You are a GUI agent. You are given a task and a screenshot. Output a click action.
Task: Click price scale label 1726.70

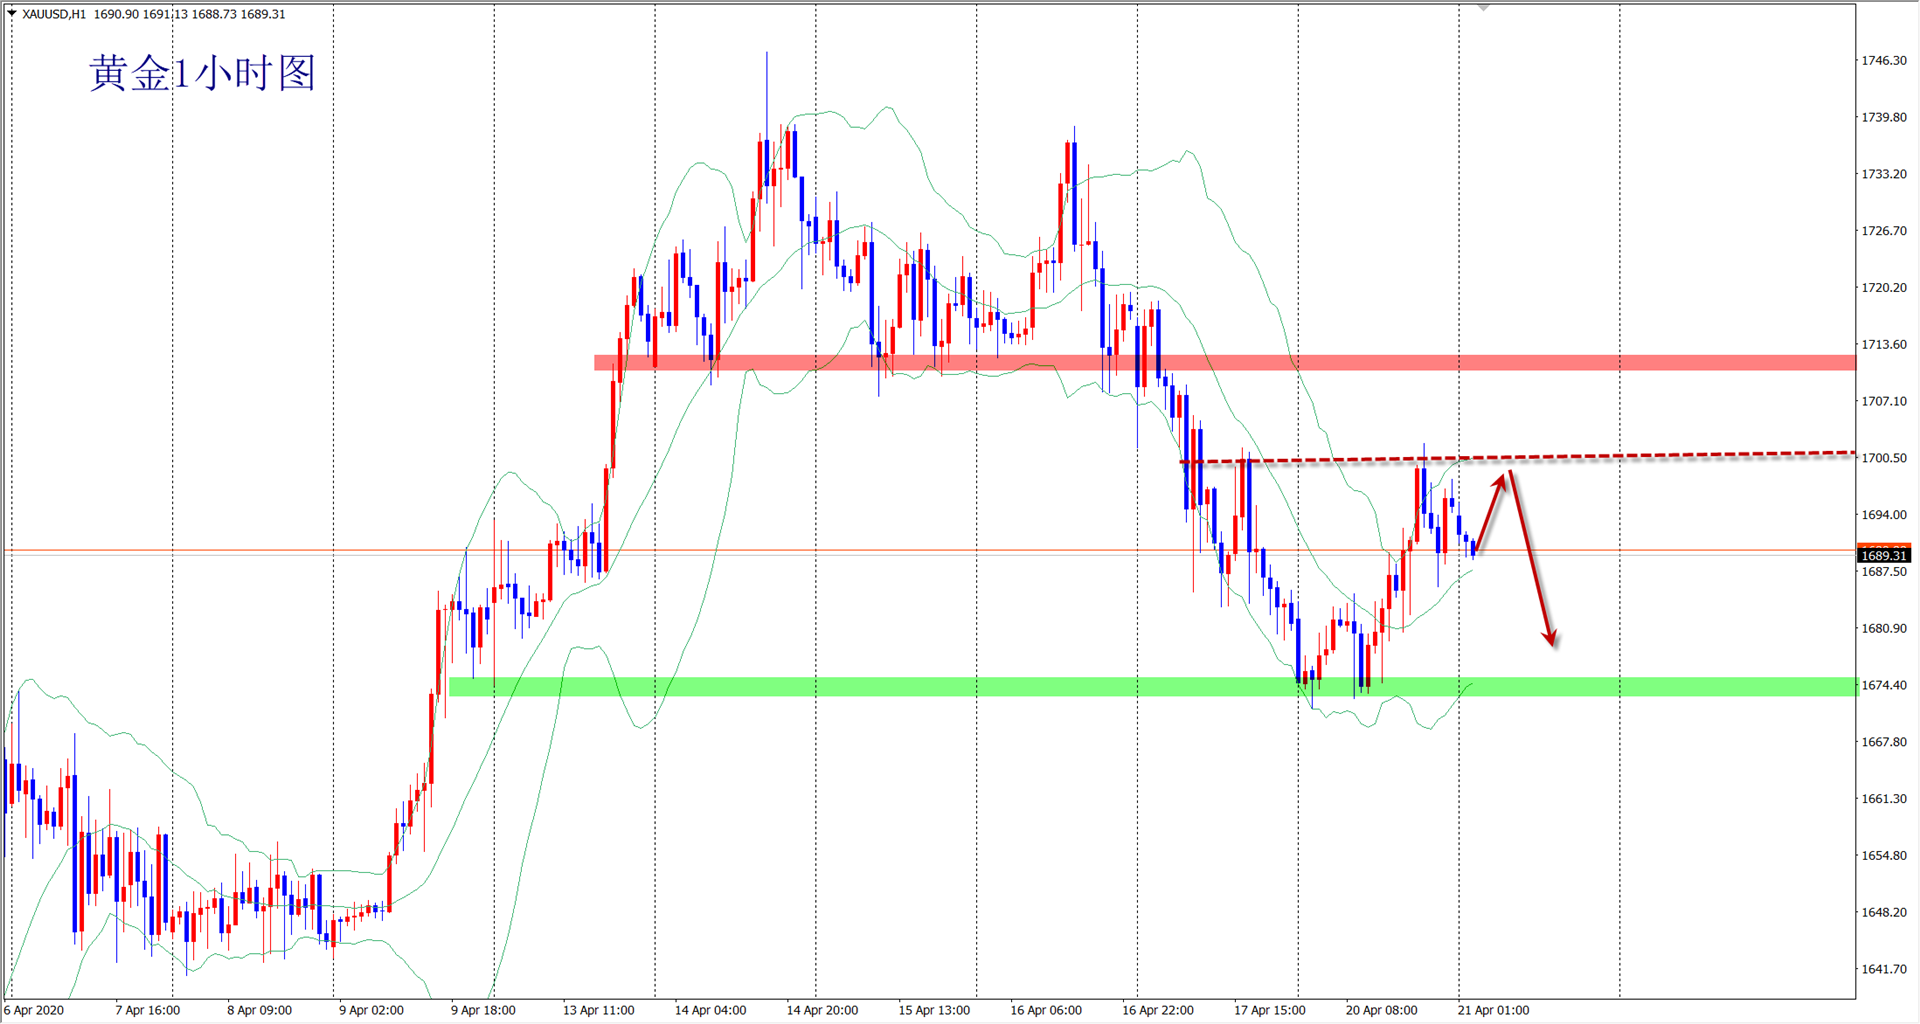tap(1883, 231)
